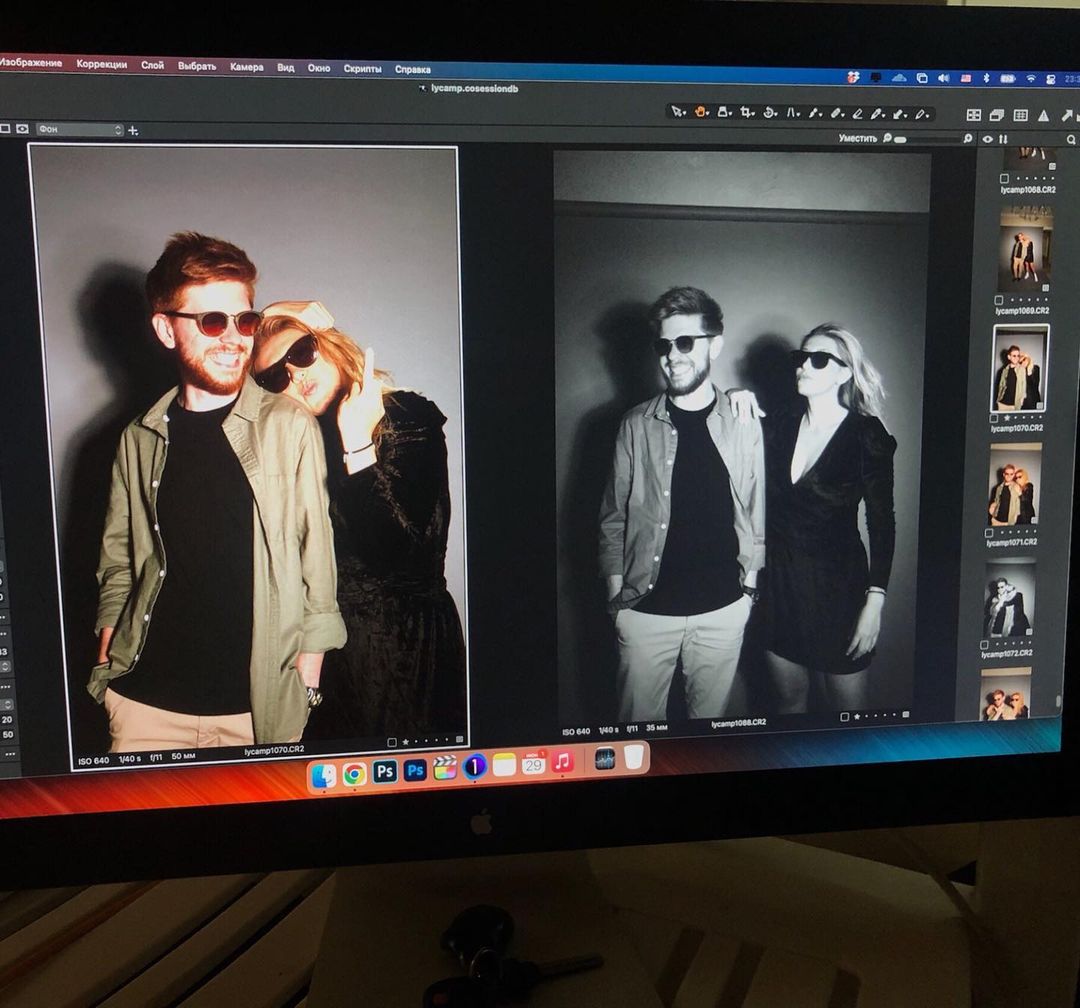Click the add layer plus icon
Image resolution: width=1080 pixels, height=1008 pixels.
(x=133, y=130)
